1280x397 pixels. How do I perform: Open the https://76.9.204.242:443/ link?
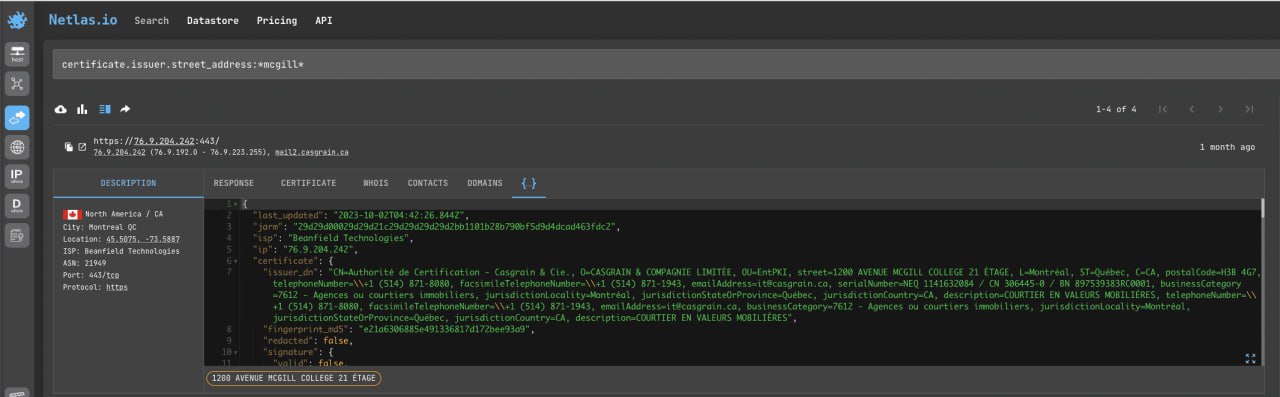156,141
